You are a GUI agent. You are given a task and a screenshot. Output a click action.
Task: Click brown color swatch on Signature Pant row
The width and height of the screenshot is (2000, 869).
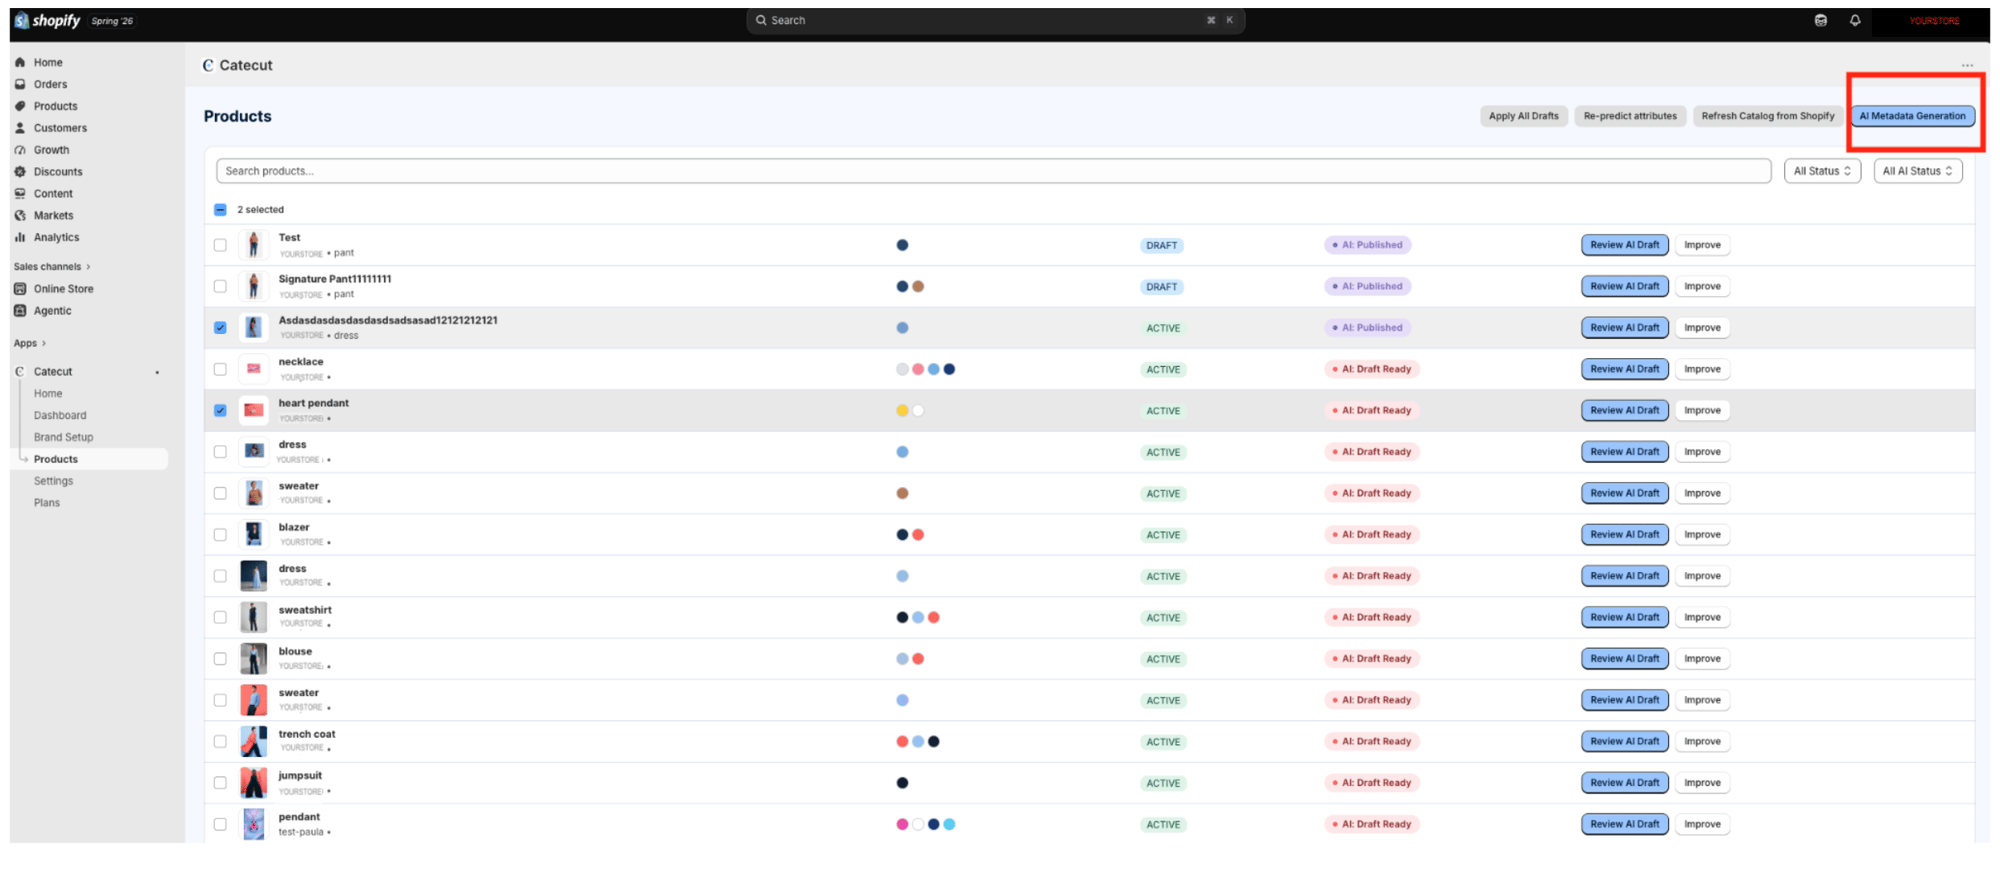pyautogui.click(x=918, y=287)
